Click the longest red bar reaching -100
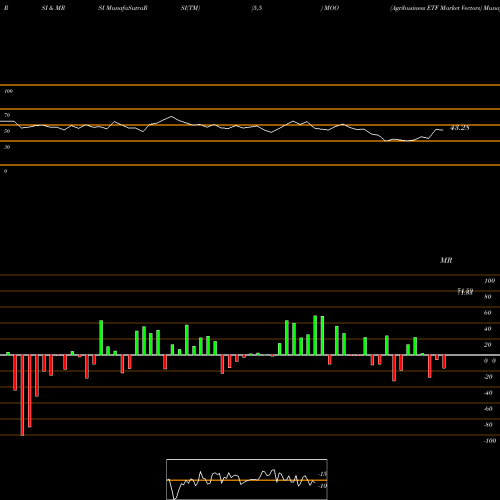The width and height of the screenshot is (500, 500). click(x=22, y=395)
